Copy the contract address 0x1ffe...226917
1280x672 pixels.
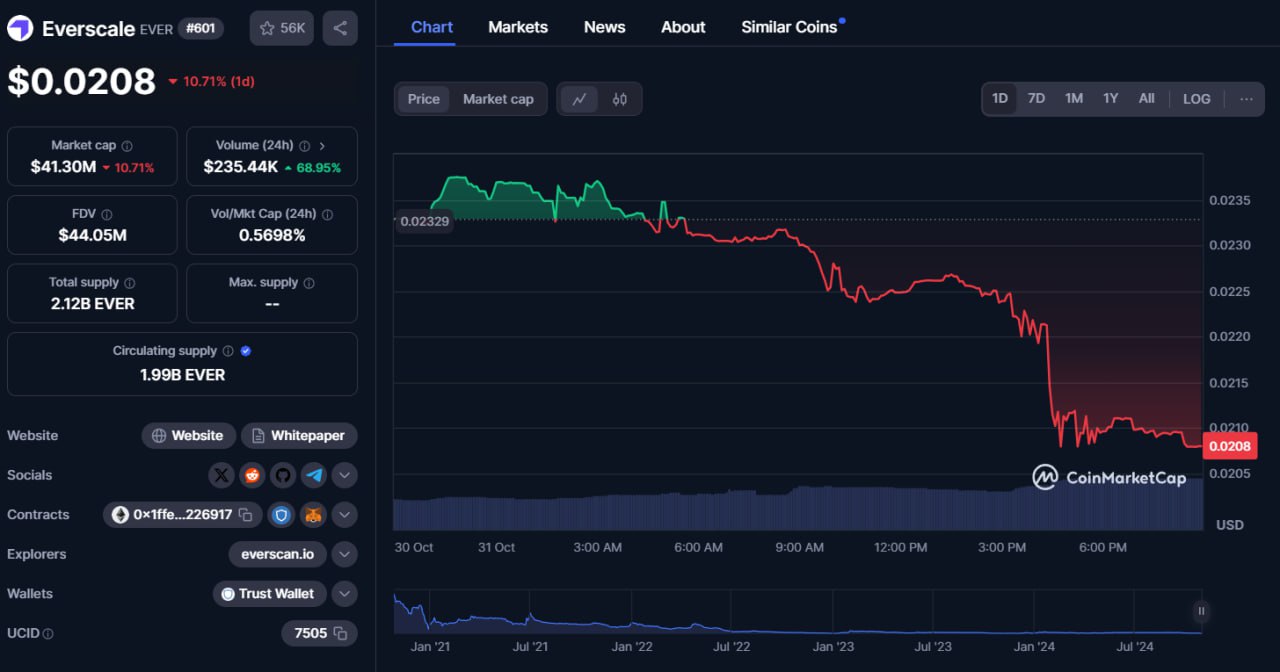(x=245, y=515)
